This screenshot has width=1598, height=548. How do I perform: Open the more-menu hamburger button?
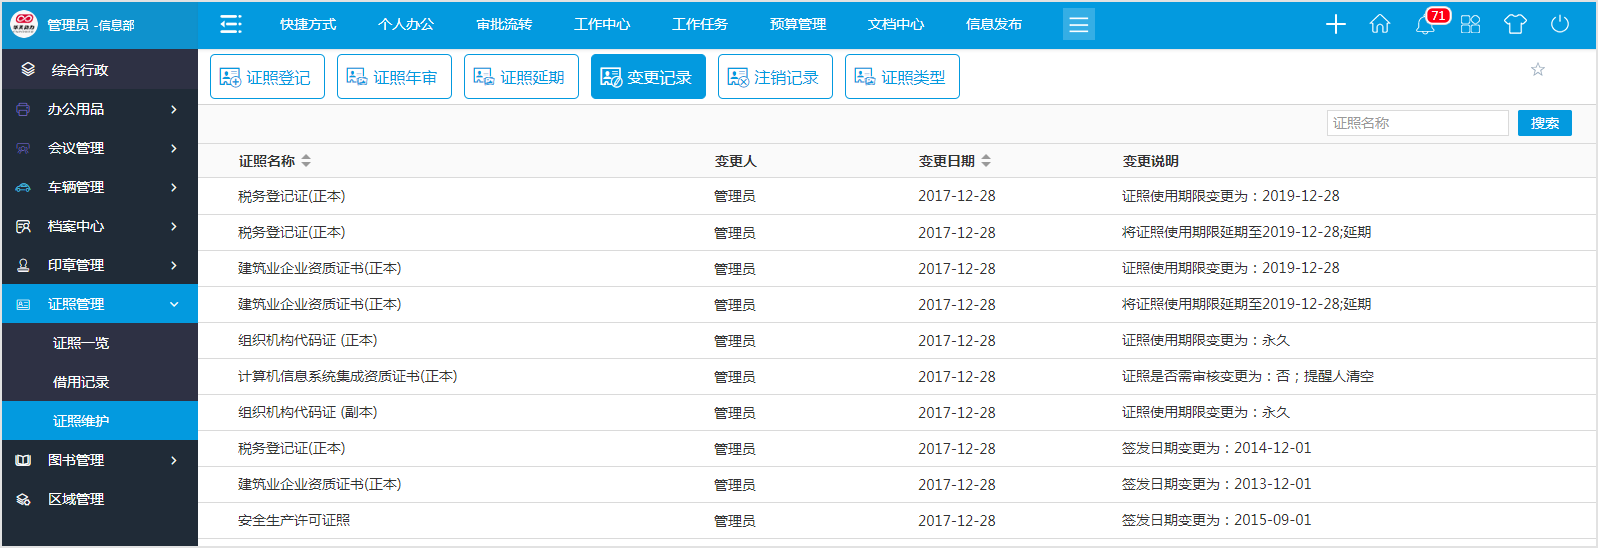1078,24
